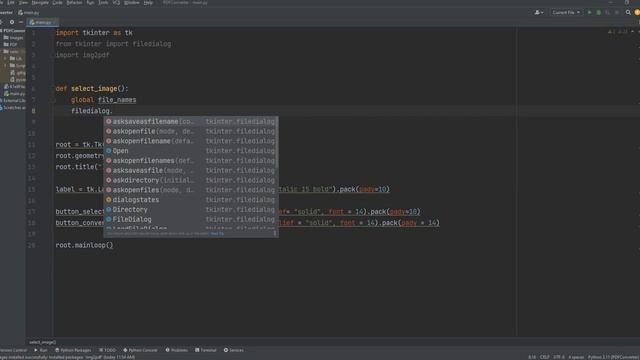This screenshot has height=360, width=640.
Task: Open the Help menu
Action: (x=148, y=2)
